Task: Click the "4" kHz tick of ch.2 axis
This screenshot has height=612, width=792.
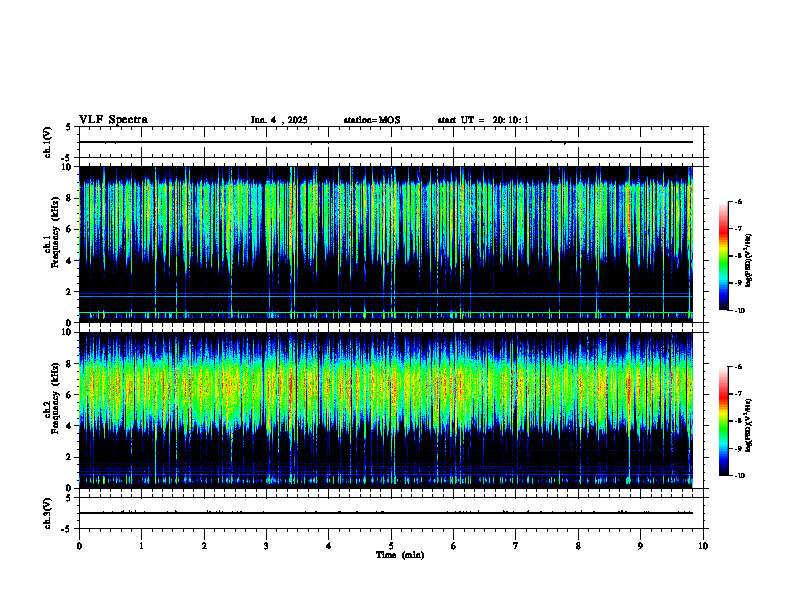Action: (x=70, y=426)
